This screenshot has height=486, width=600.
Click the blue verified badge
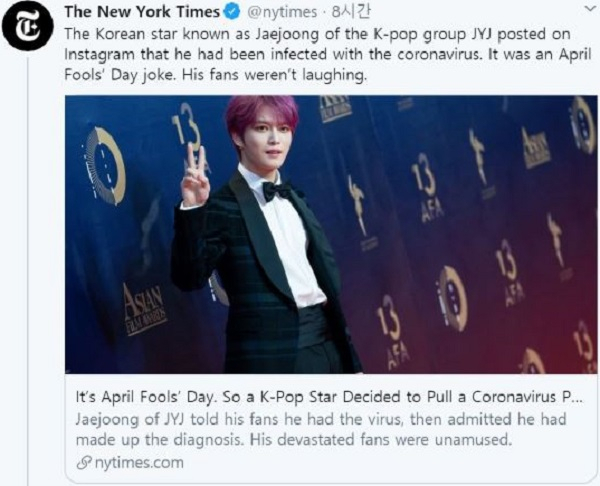tap(232, 12)
